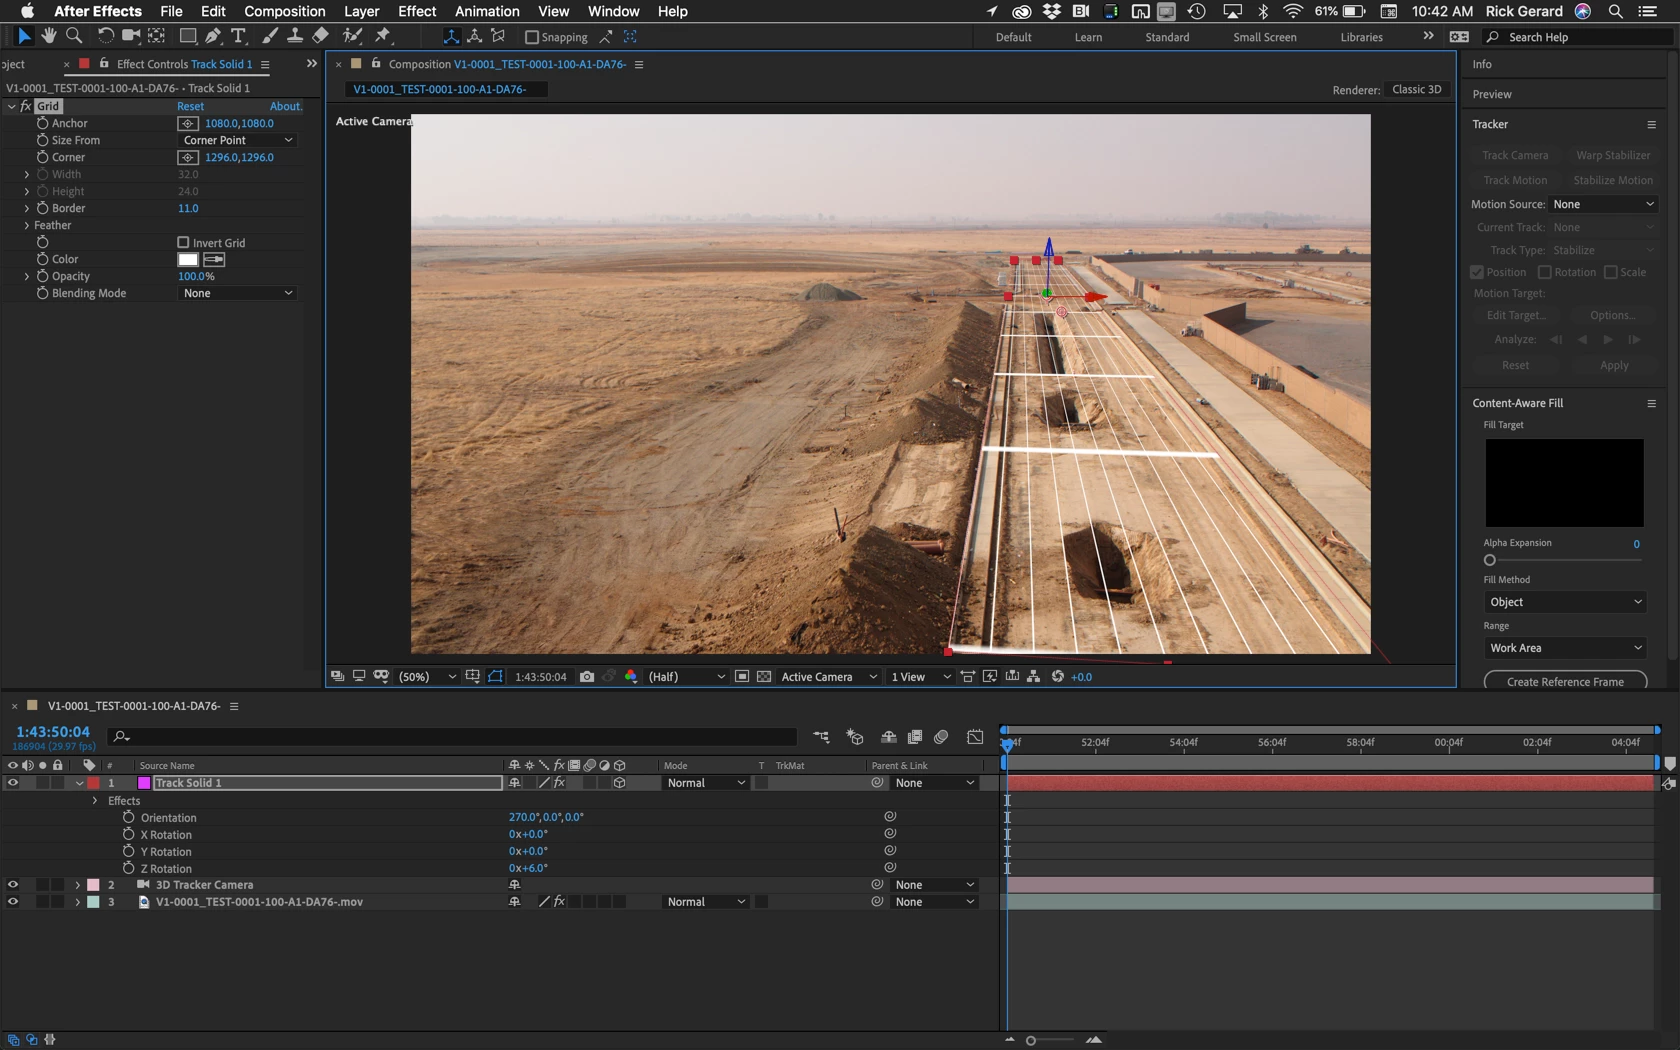Click the white Color swatch

(x=188, y=259)
